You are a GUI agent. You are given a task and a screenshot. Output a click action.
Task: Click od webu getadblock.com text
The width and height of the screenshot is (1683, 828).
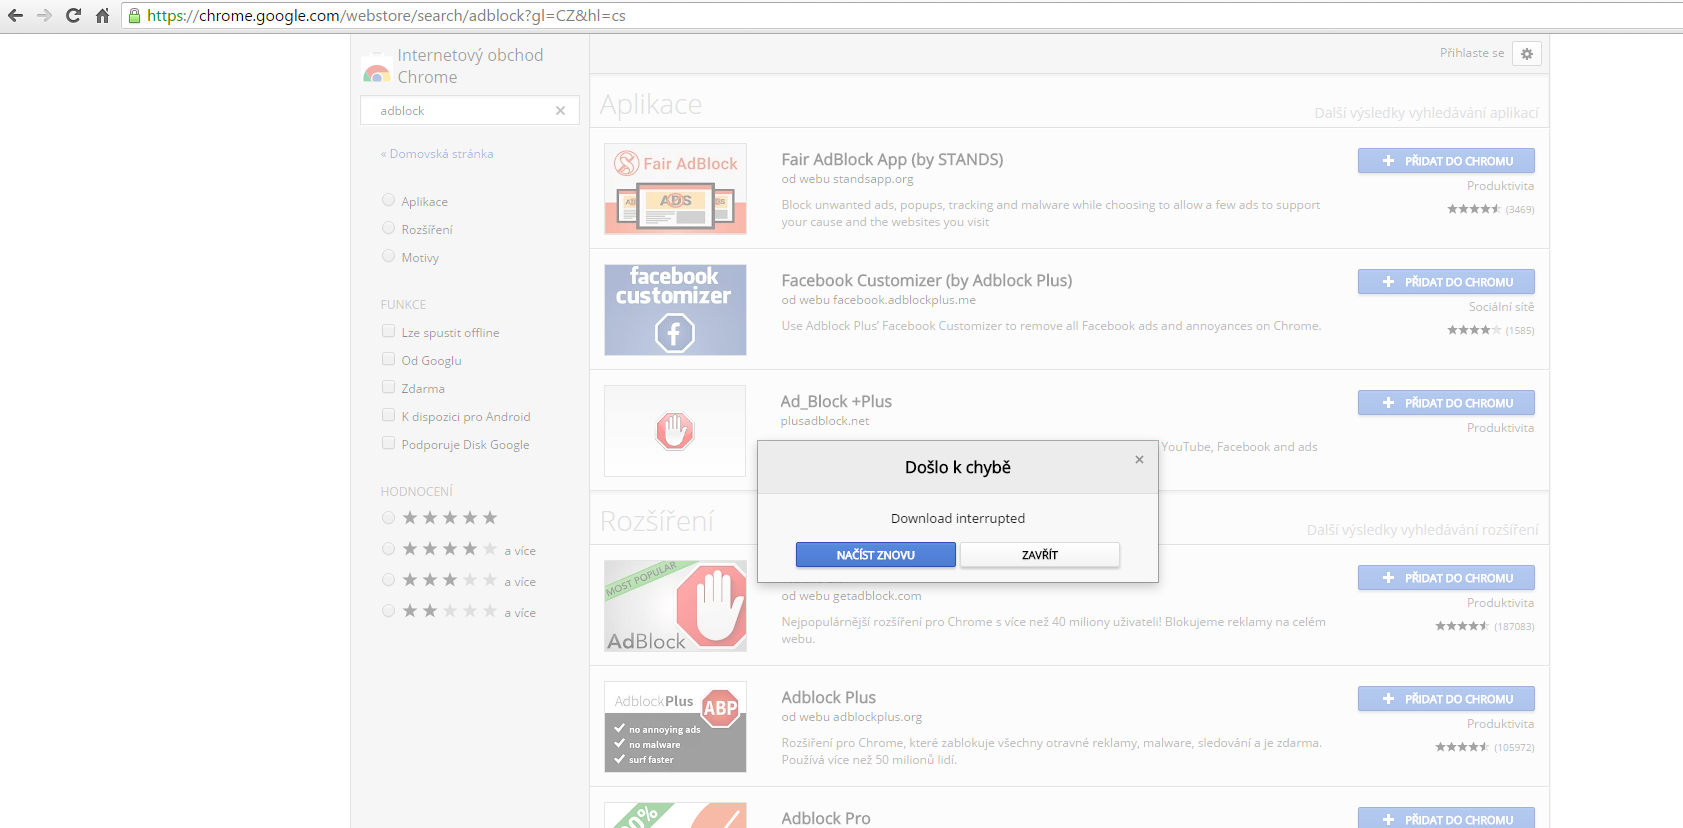(x=851, y=596)
